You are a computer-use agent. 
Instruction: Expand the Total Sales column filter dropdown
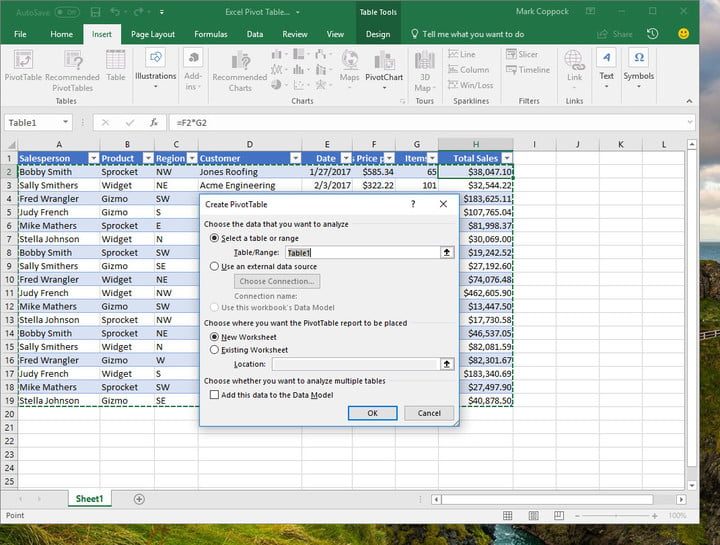pyautogui.click(x=506, y=158)
